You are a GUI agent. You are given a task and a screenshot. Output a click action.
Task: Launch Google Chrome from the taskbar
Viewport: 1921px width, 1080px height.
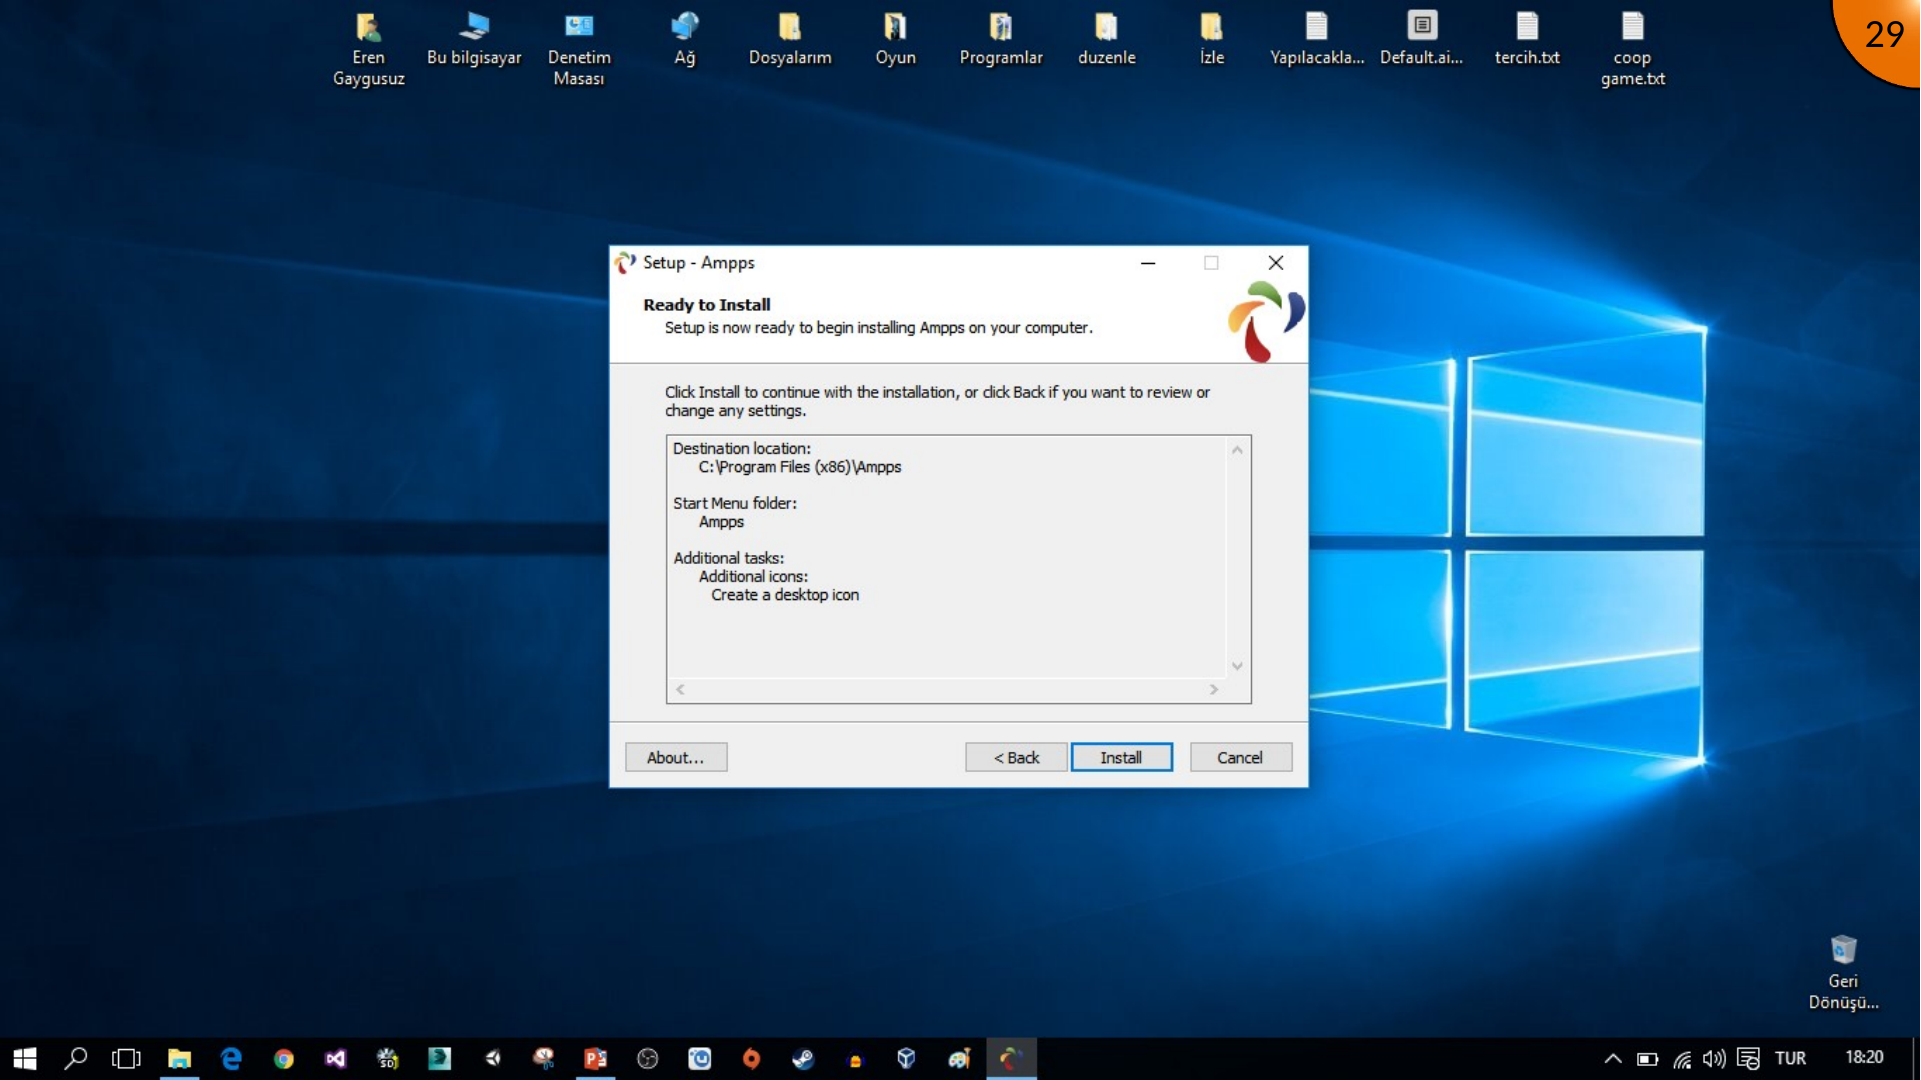[x=284, y=1058]
